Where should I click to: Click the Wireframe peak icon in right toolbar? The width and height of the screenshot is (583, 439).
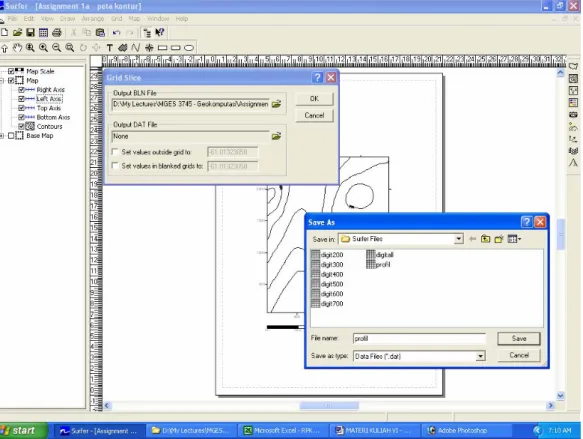pos(573,163)
